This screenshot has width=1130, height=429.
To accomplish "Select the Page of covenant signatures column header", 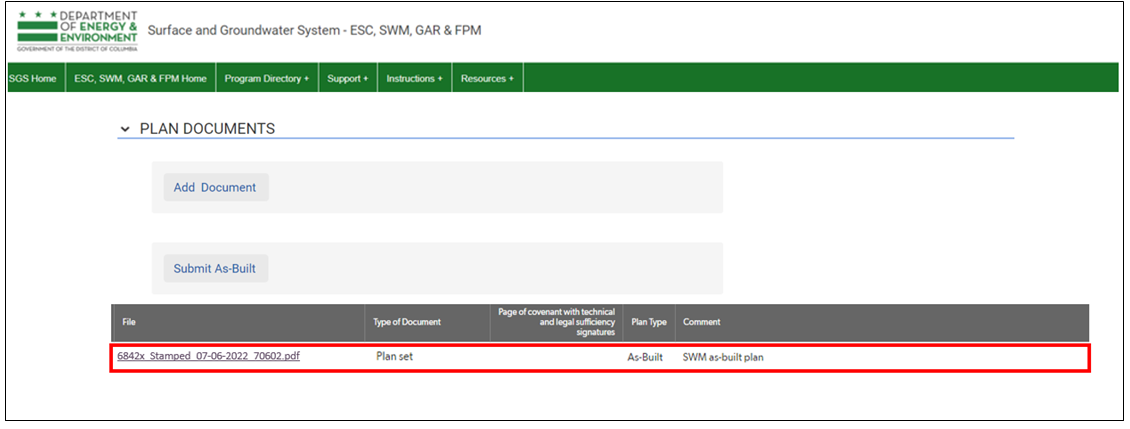I will (x=557, y=322).
